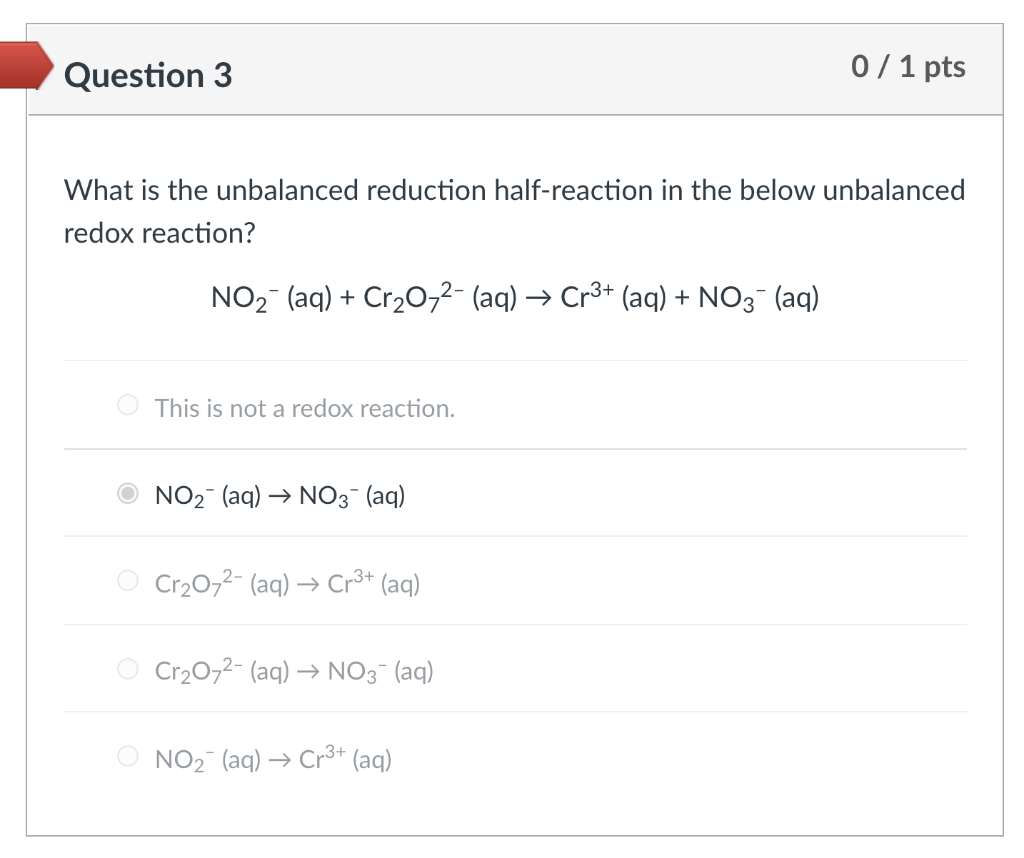This screenshot has width=1024, height=858.
Task: Pick the NO2- to Cr3+ answer option
Action: click(x=127, y=756)
